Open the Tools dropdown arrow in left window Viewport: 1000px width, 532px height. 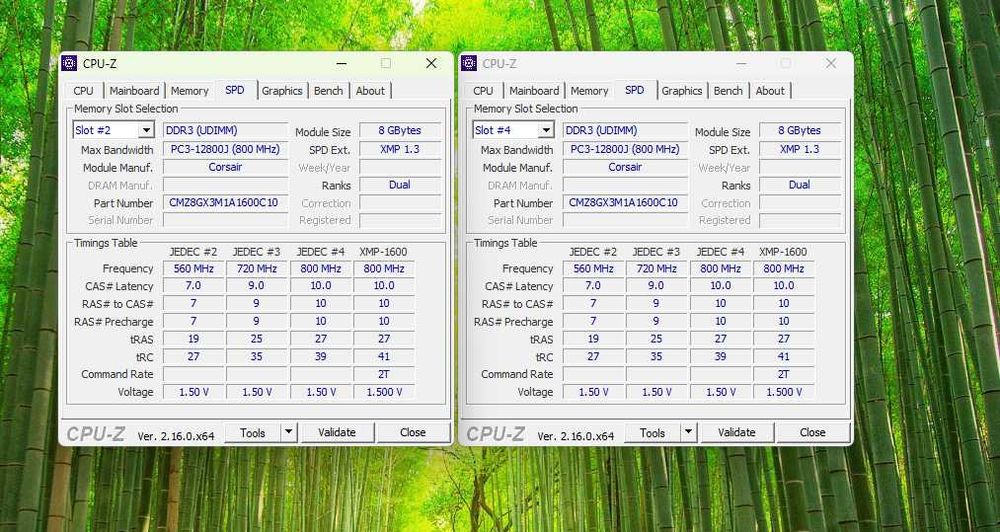tap(289, 432)
